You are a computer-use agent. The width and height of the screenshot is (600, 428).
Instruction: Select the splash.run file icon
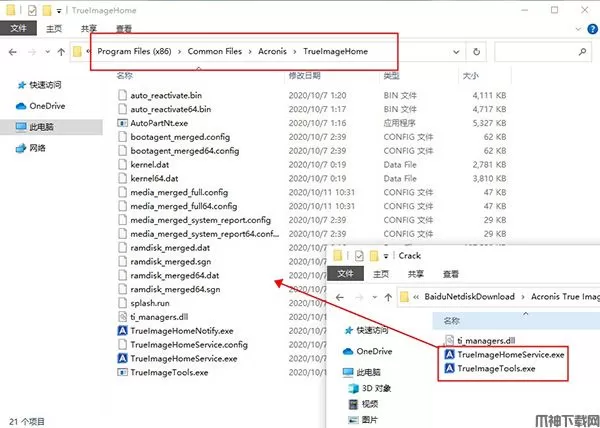coord(122,303)
